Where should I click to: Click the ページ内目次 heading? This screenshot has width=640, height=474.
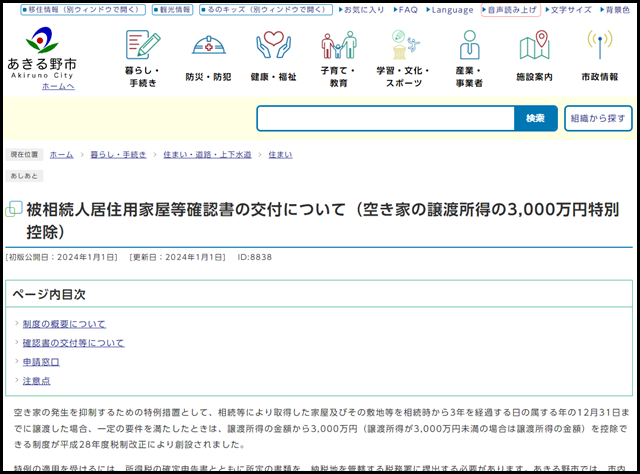(x=49, y=294)
